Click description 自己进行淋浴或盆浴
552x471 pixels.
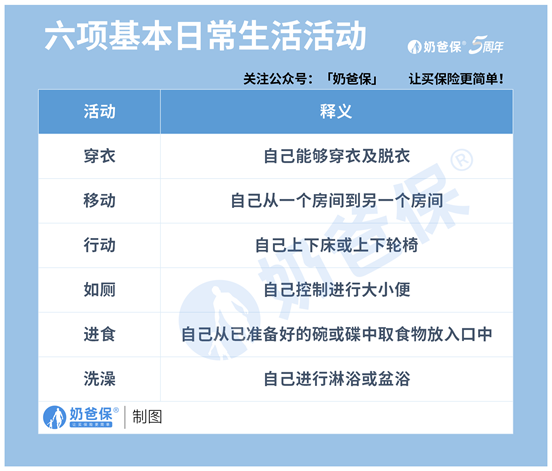[337, 379]
